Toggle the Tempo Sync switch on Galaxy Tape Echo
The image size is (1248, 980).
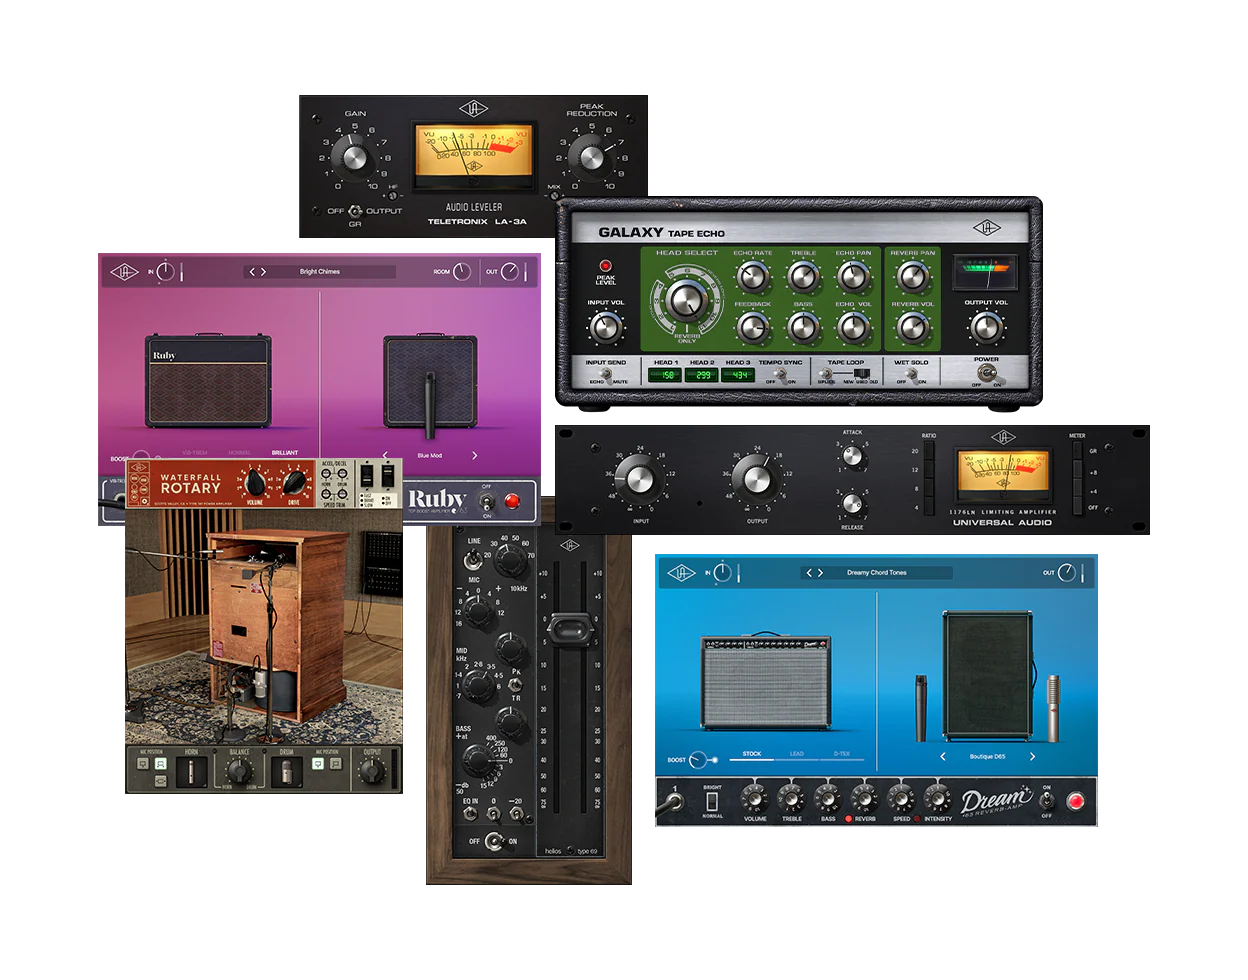pyautogui.click(x=780, y=374)
